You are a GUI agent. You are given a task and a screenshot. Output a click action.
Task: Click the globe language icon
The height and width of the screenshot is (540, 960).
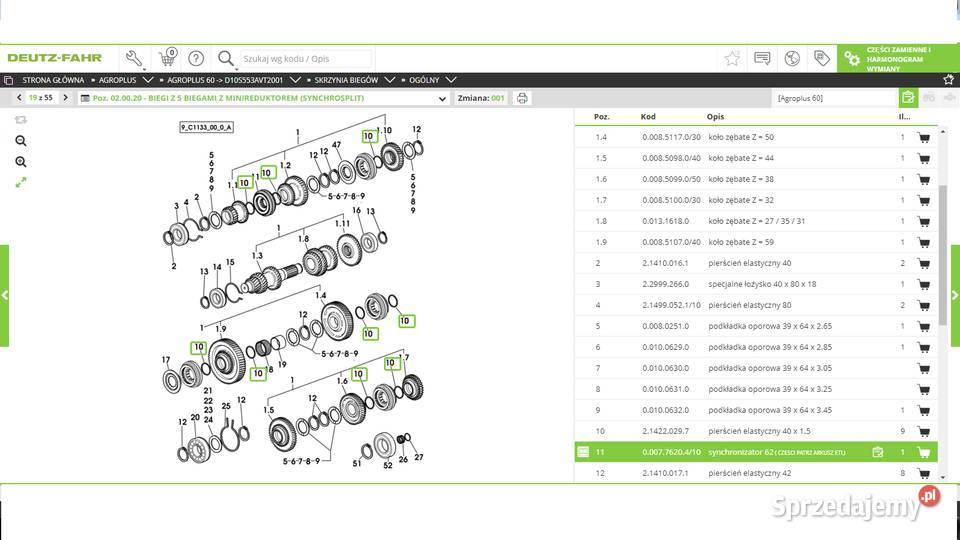coord(792,58)
